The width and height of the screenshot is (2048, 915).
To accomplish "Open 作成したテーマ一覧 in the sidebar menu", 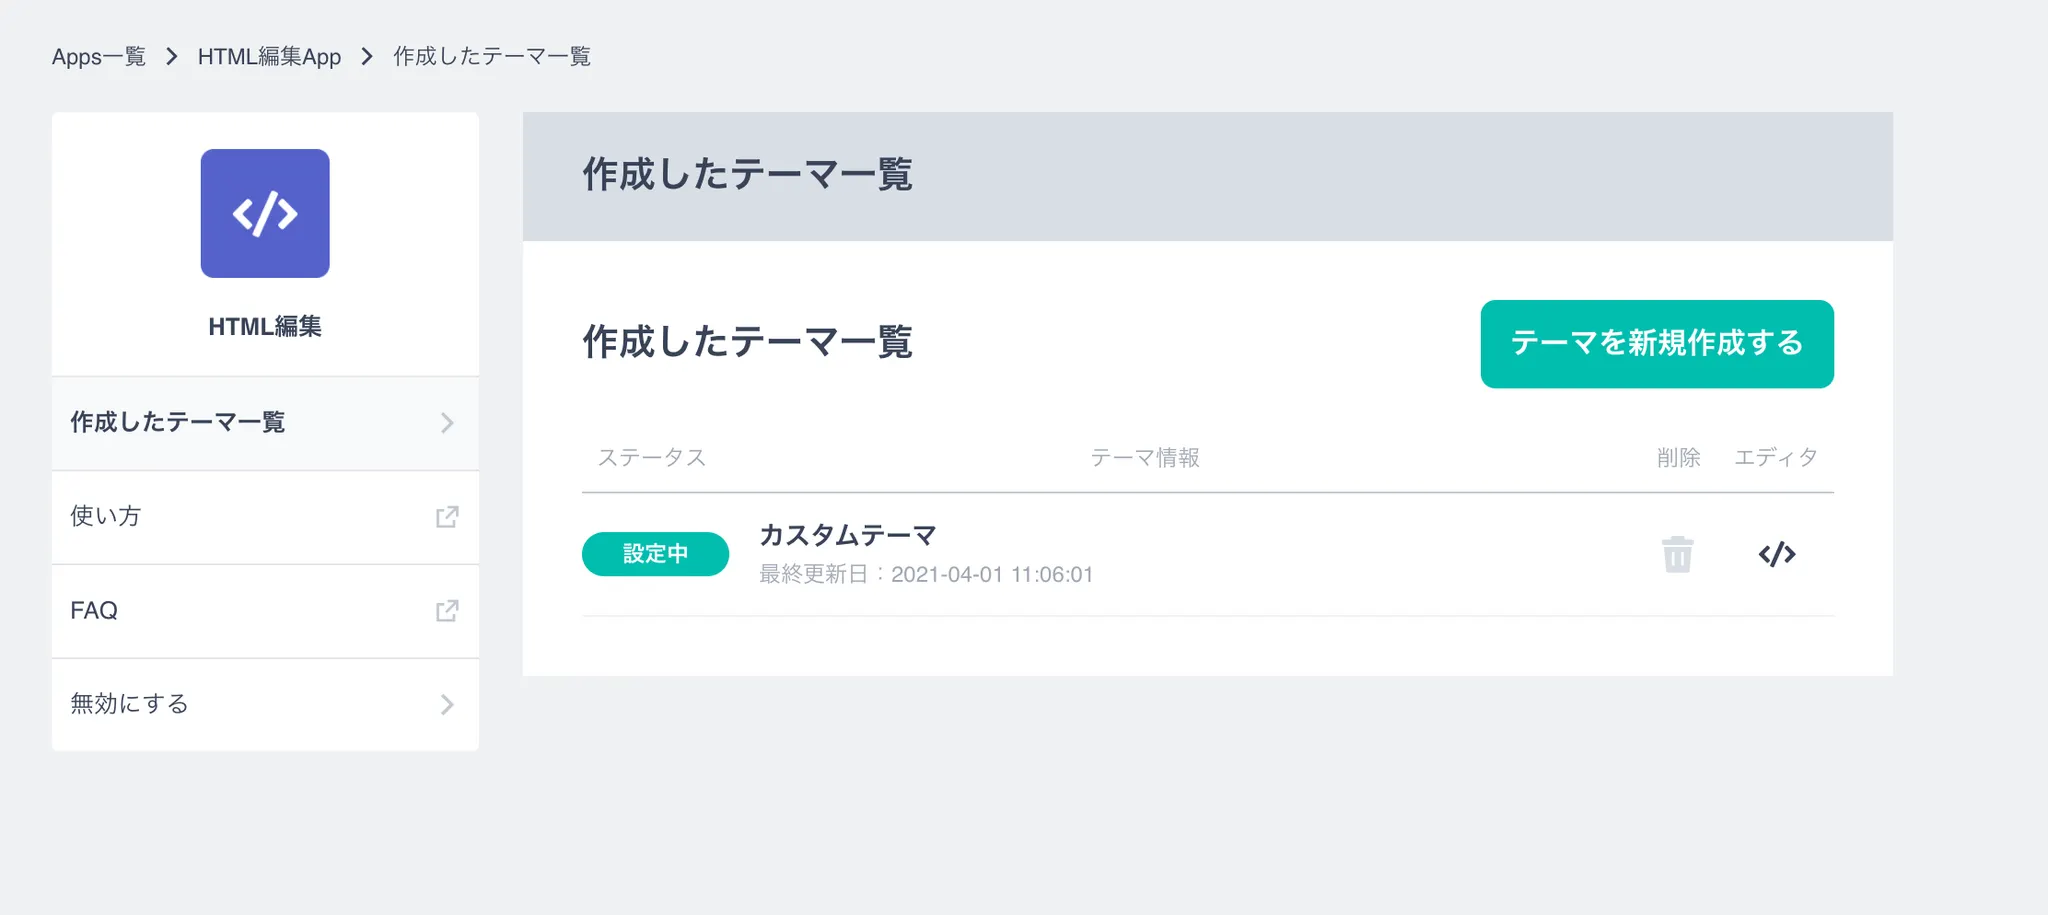I will tap(178, 423).
